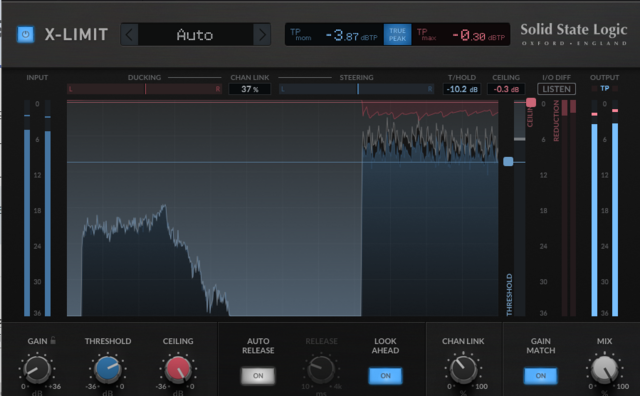The width and height of the screenshot is (640, 396).
Task: Click the disabled RELEASE knob
Action: point(321,369)
